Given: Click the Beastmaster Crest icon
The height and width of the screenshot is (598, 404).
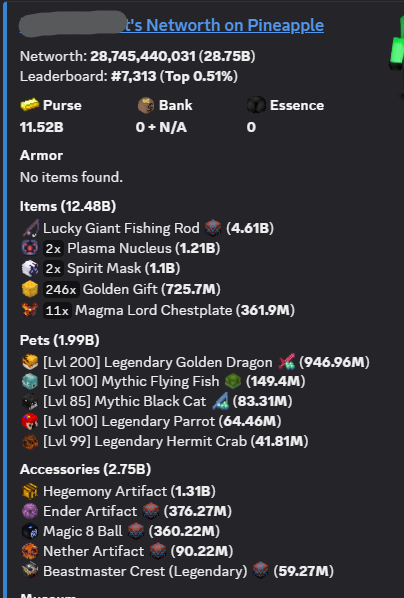Looking at the screenshot, I should [x=30, y=571].
